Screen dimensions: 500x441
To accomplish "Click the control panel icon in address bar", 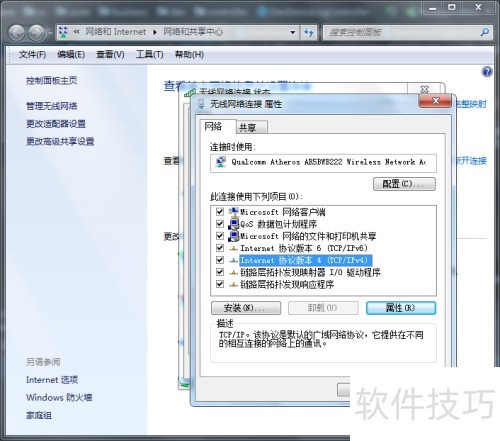I will tap(63, 32).
